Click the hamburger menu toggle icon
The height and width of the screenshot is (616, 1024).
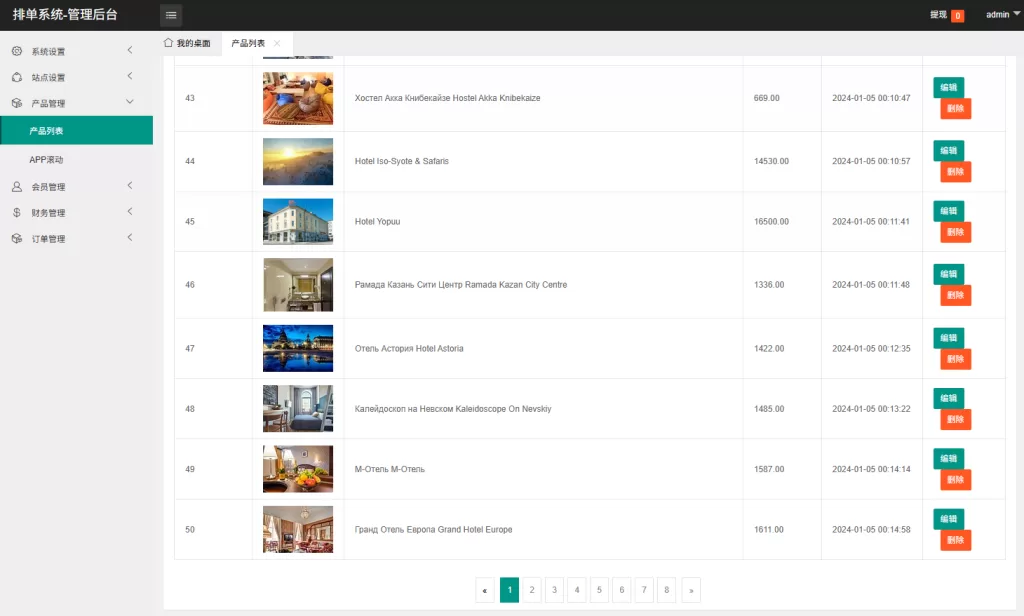(171, 15)
